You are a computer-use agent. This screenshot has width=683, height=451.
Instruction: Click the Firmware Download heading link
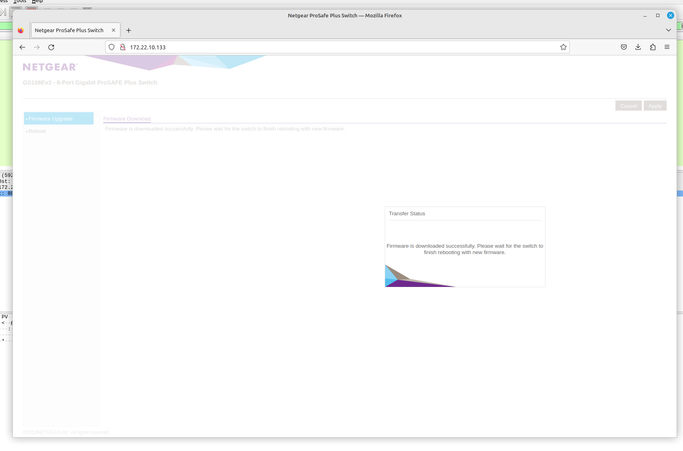(x=127, y=119)
